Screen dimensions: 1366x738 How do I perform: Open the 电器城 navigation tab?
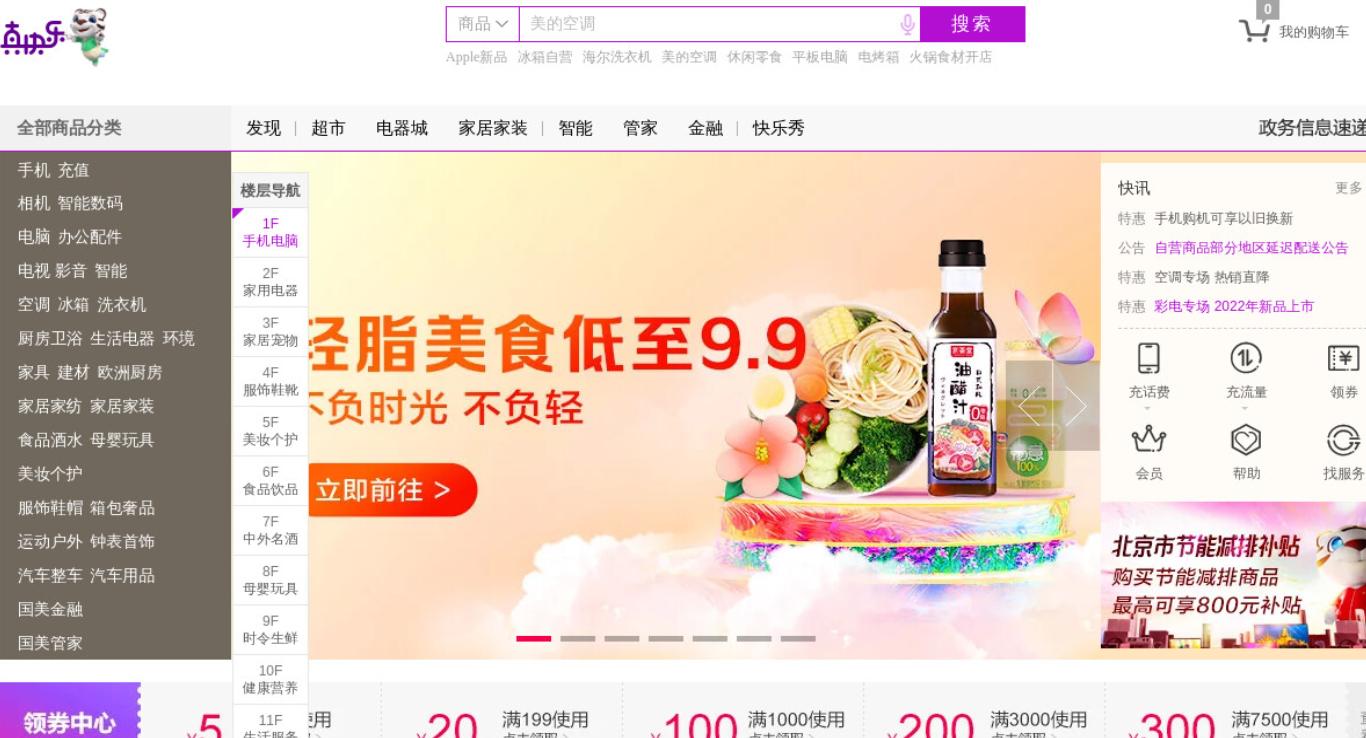pos(402,128)
